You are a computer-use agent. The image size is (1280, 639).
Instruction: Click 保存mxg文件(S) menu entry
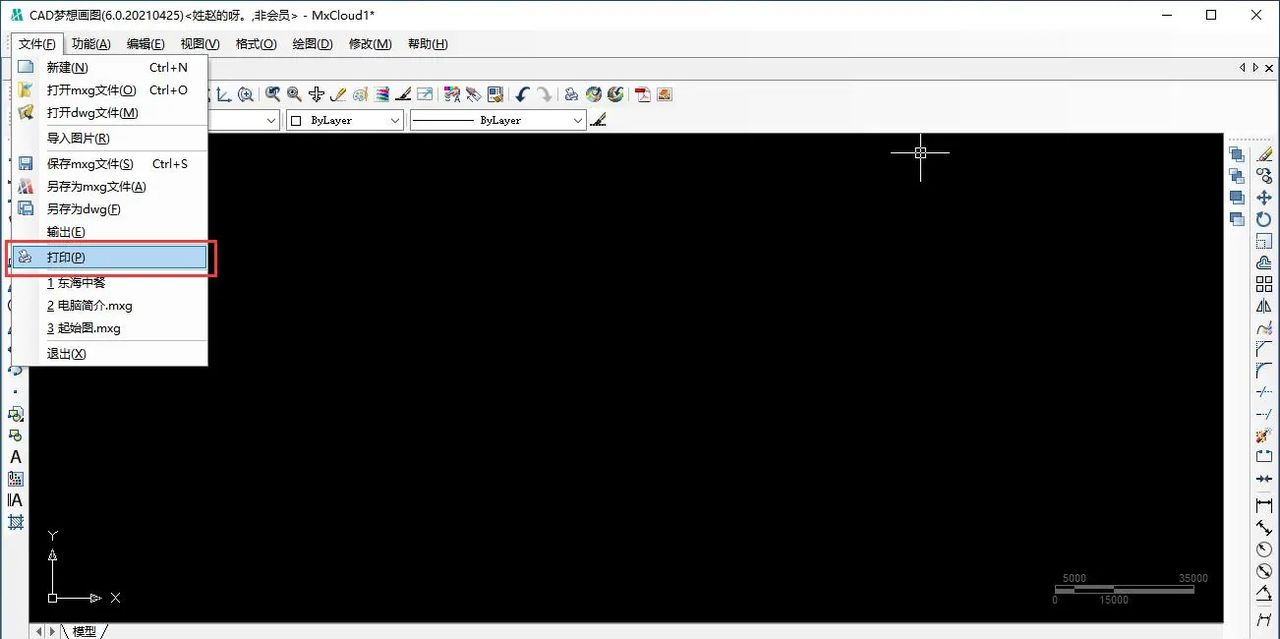tap(109, 163)
